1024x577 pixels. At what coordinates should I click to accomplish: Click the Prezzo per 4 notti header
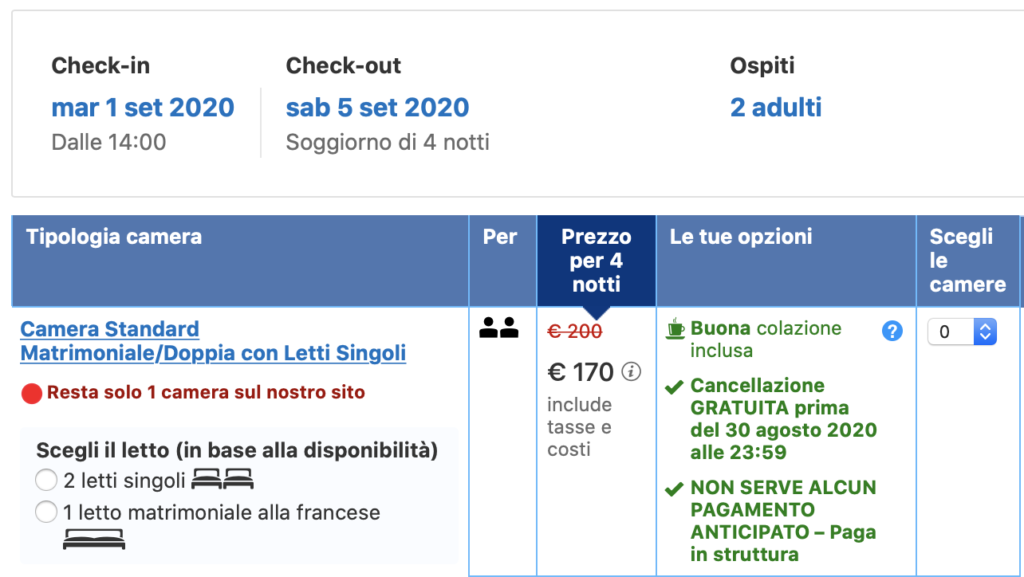pyautogui.click(x=596, y=261)
